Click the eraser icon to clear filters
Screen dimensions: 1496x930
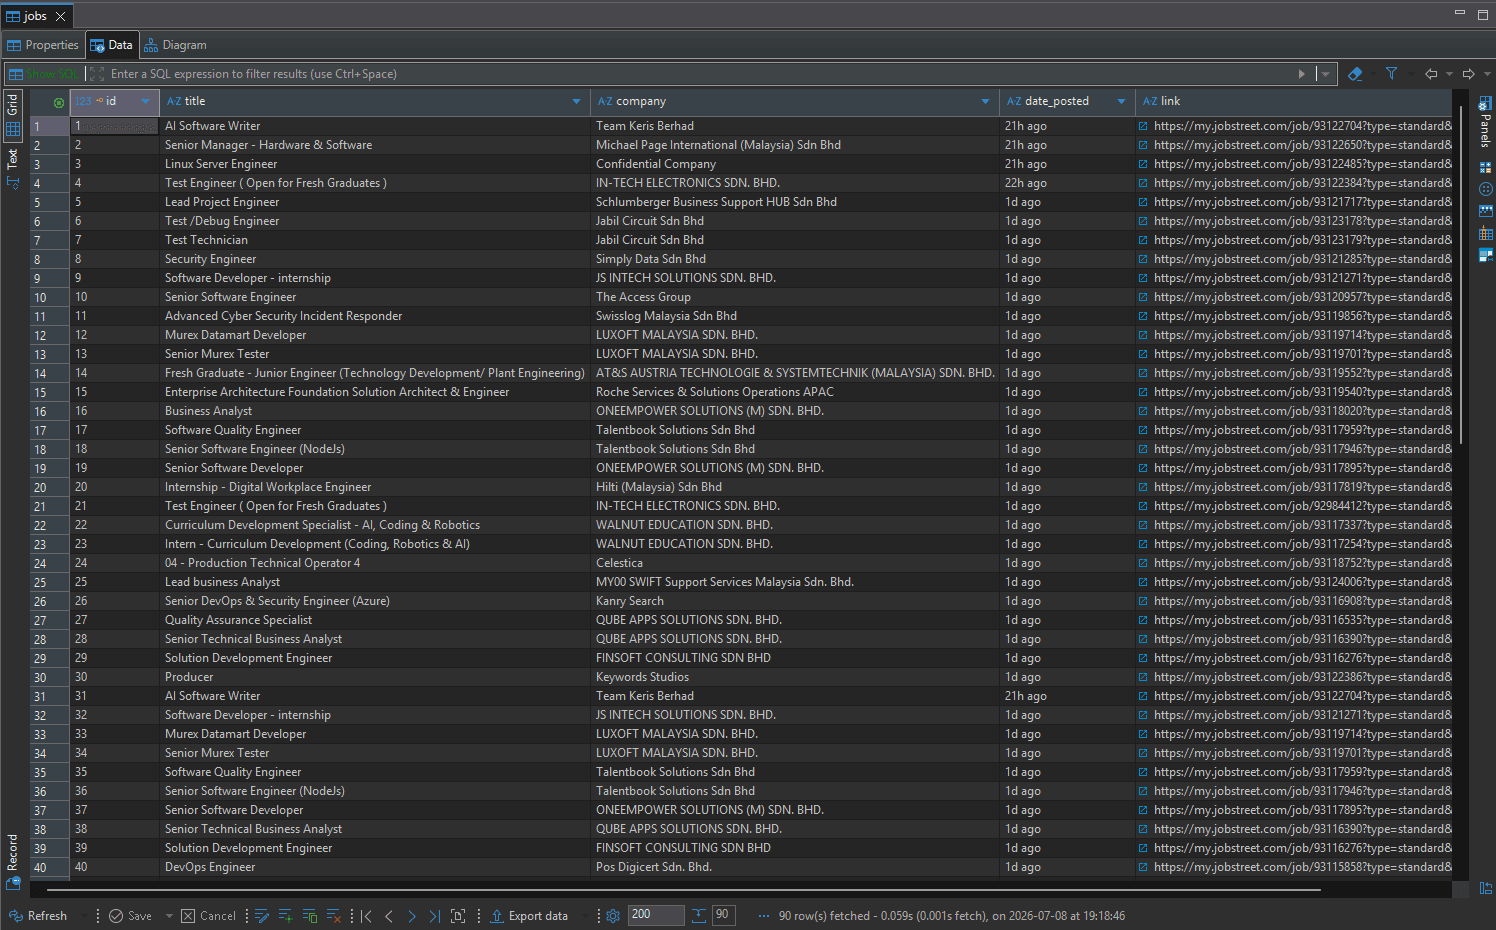pos(1355,74)
